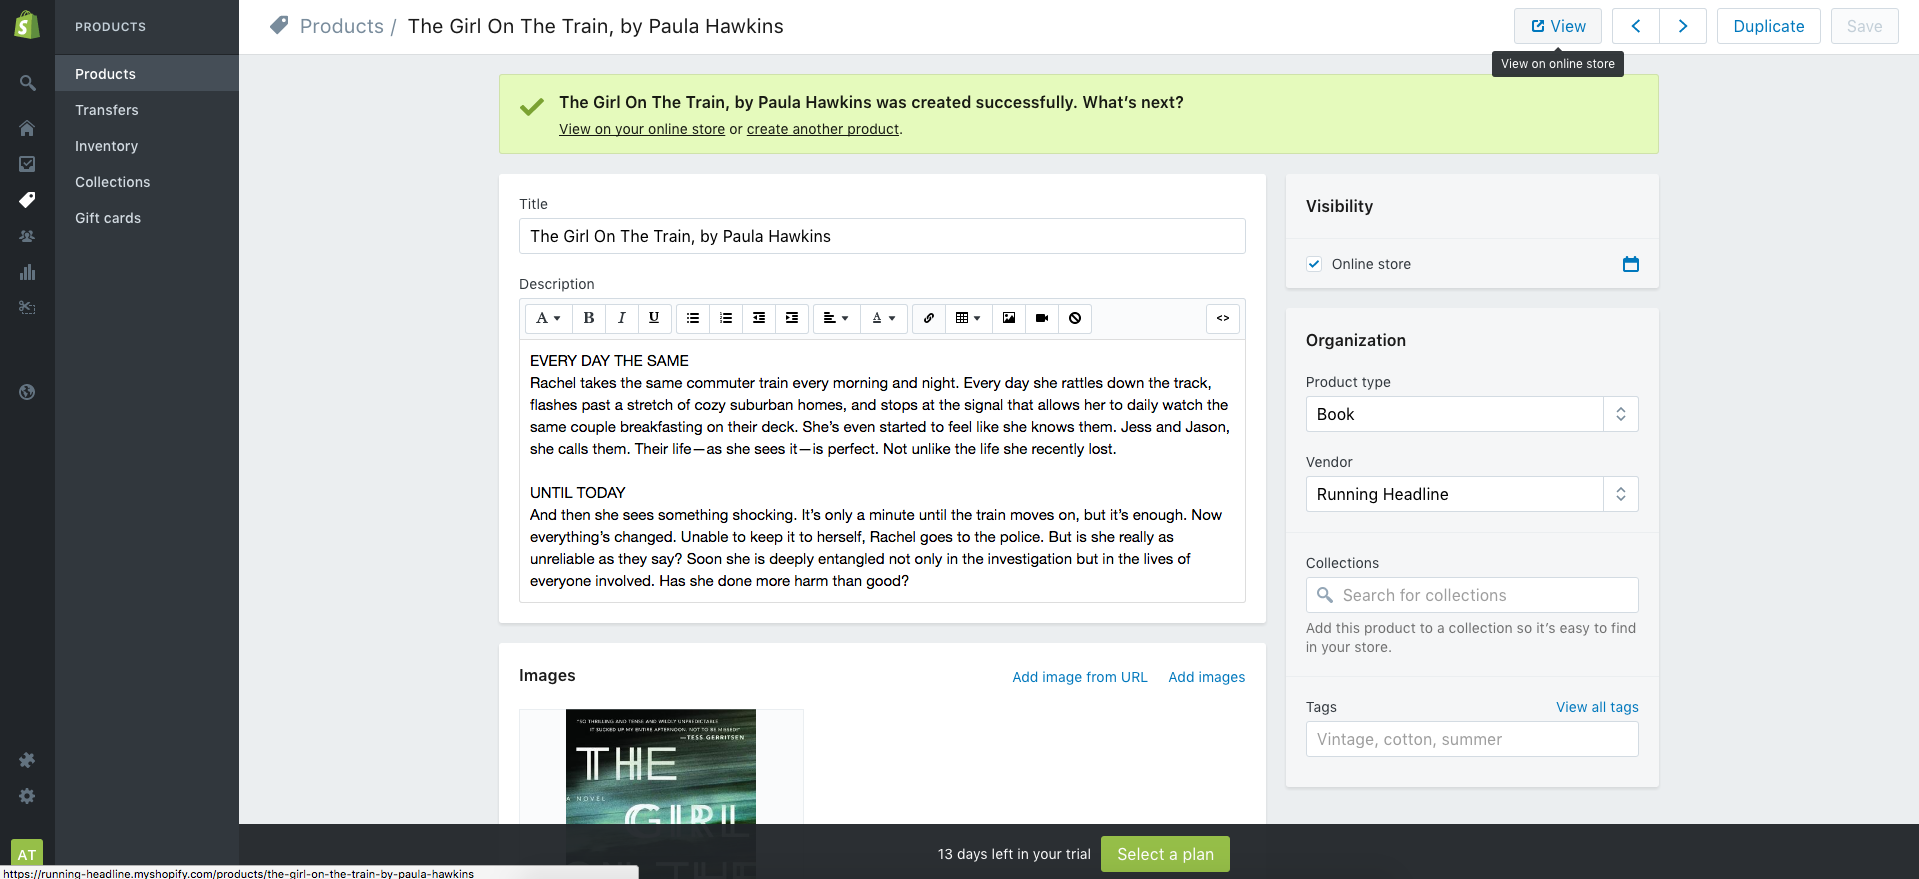Select Inventory in the Products submenu
Viewport: 1919px width, 879px height.
[106, 146]
